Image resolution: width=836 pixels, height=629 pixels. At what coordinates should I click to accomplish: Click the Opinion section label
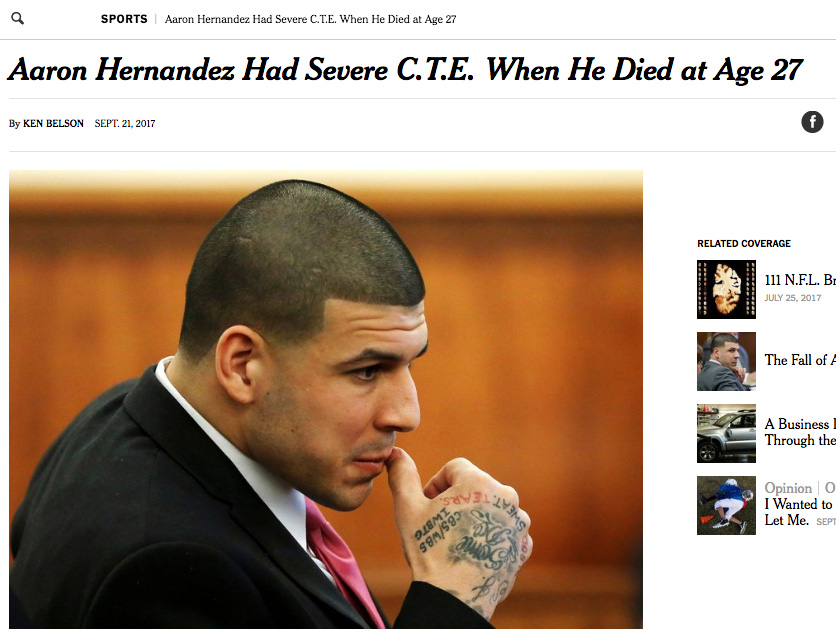point(788,488)
